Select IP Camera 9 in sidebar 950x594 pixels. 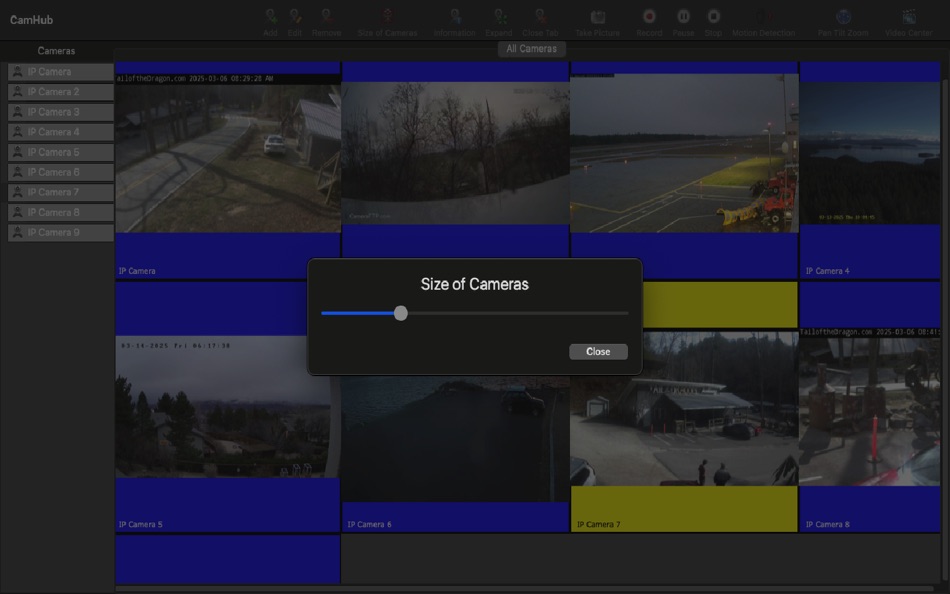[61, 233]
